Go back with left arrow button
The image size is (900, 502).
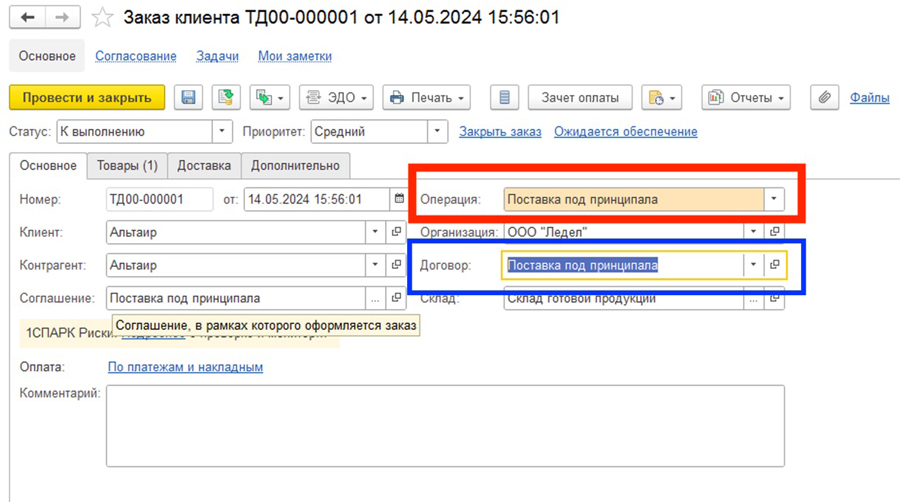click(x=27, y=18)
